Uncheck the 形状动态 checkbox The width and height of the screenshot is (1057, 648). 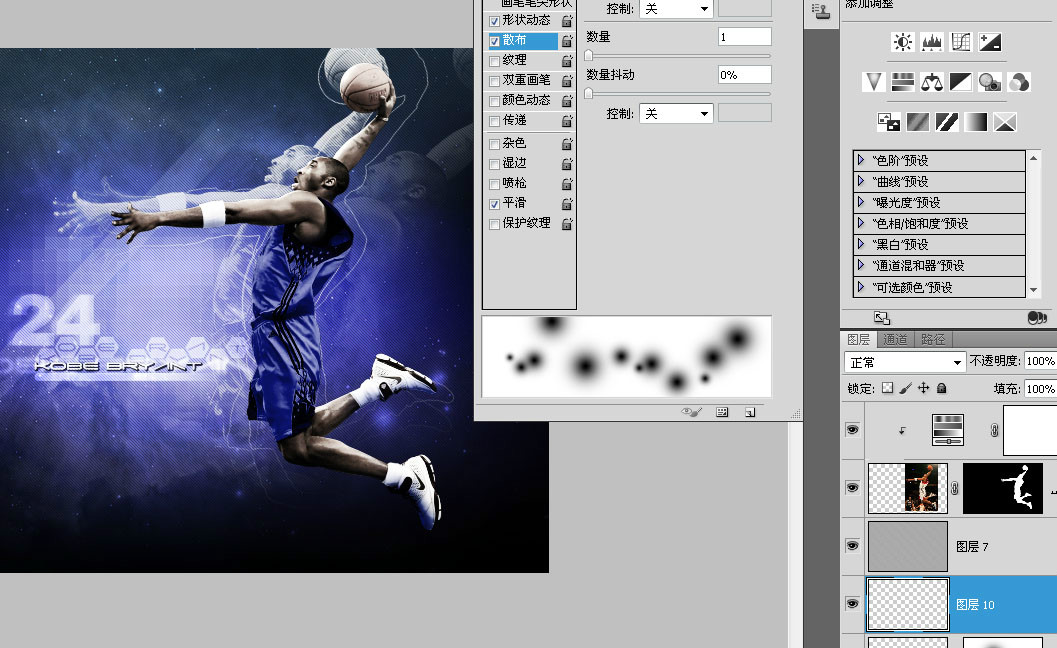pyautogui.click(x=494, y=22)
